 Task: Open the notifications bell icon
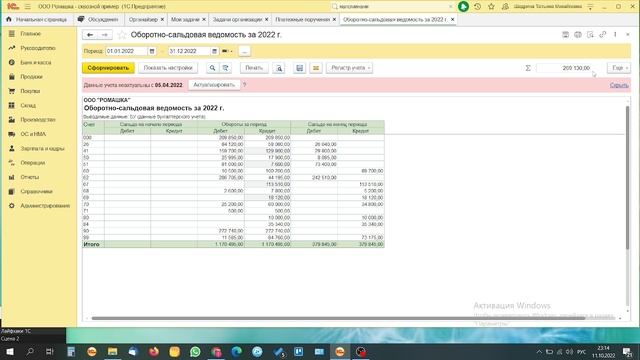coord(505,7)
